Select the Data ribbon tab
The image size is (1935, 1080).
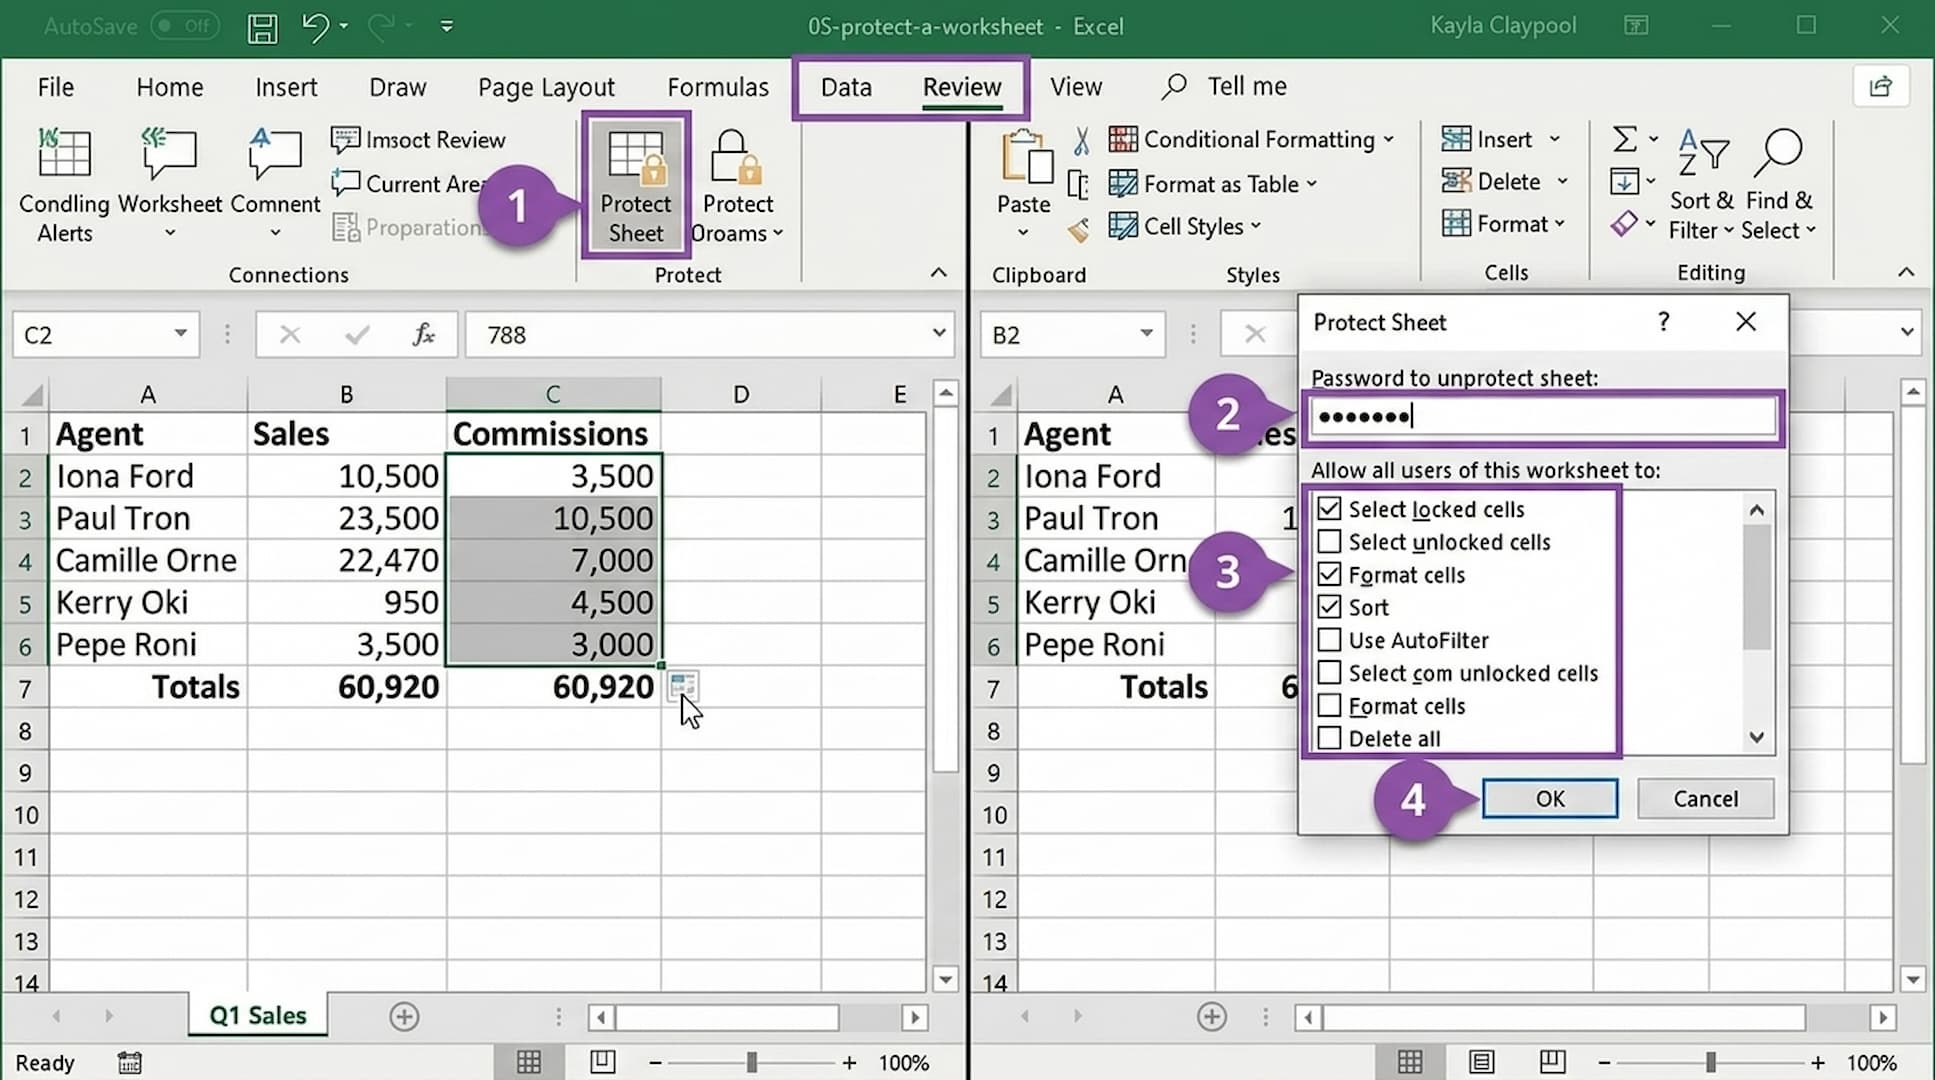pos(846,87)
